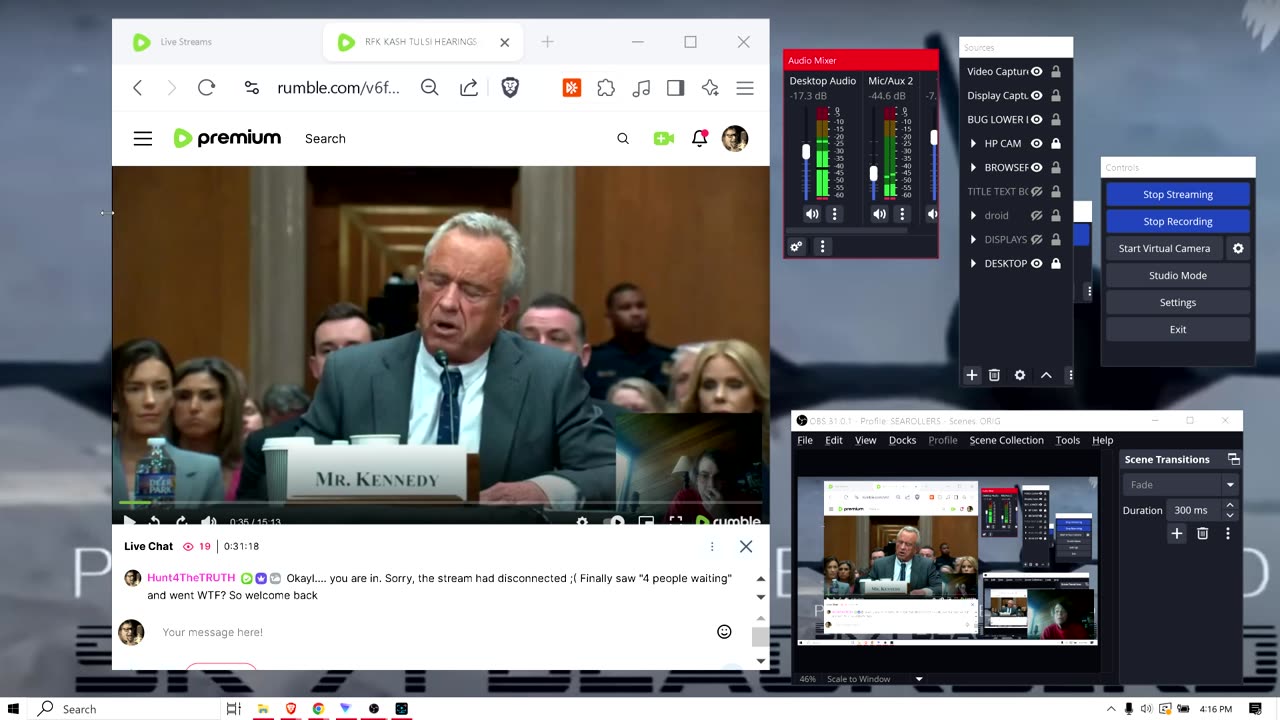Move source up with arrow icon
1280x720 pixels.
[x=1046, y=375]
